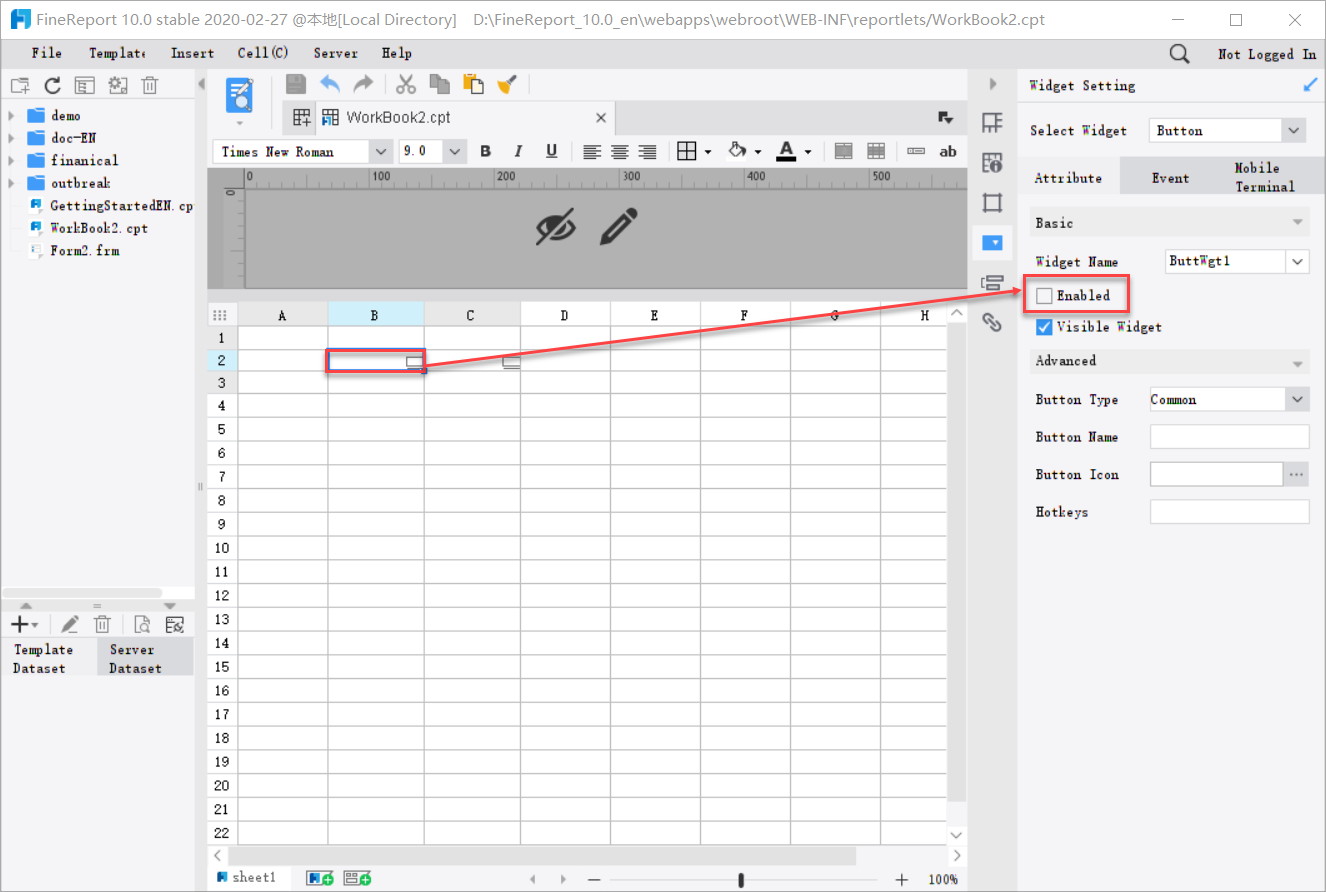Refresh the template file tree
Screen dimensions: 1326x892
tap(52, 86)
